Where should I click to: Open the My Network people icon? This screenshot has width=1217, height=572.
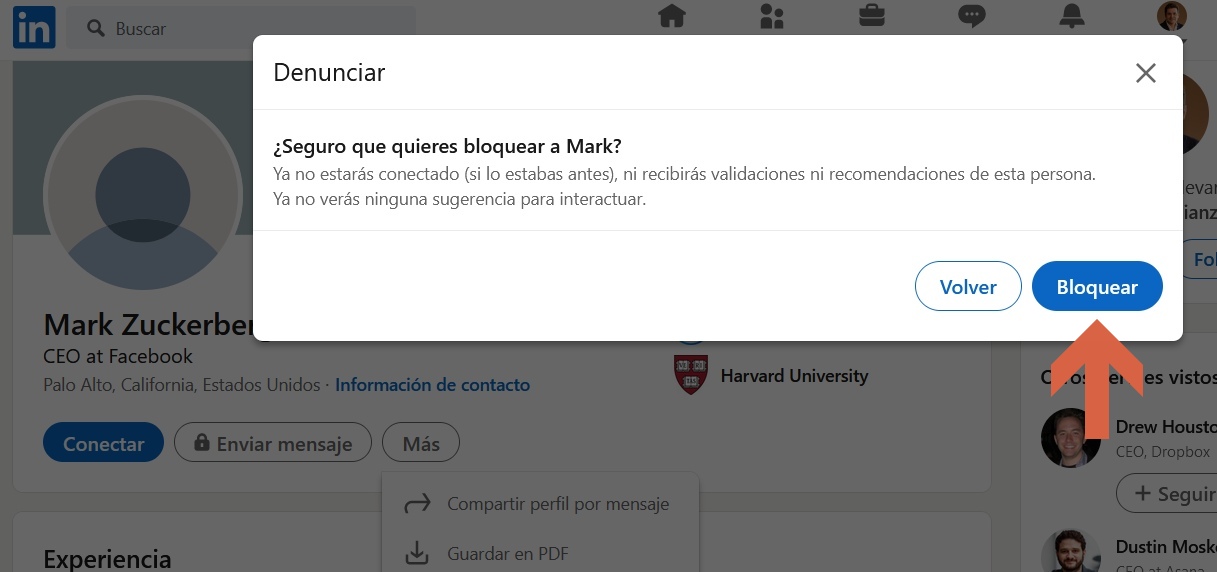pyautogui.click(x=771, y=16)
